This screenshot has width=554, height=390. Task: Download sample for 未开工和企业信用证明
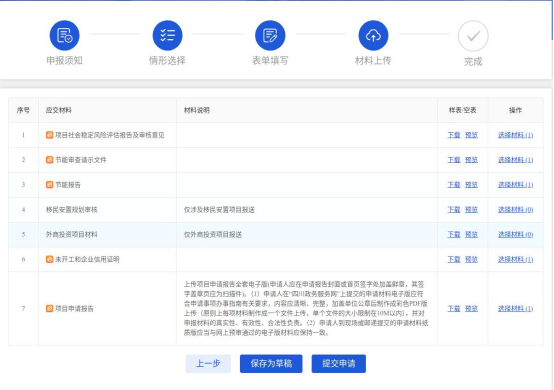(454, 259)
